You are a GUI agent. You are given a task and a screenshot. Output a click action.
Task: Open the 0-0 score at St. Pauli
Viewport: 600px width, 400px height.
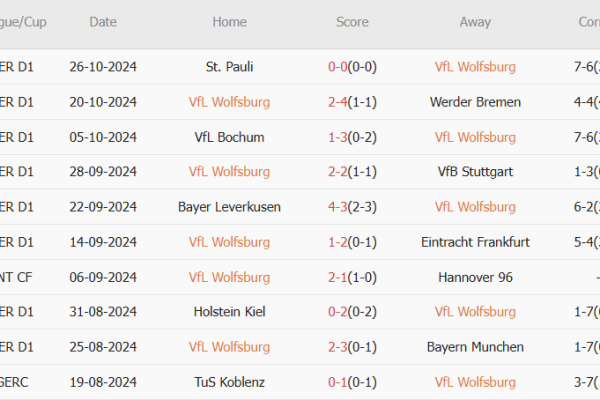coord(351,67)
